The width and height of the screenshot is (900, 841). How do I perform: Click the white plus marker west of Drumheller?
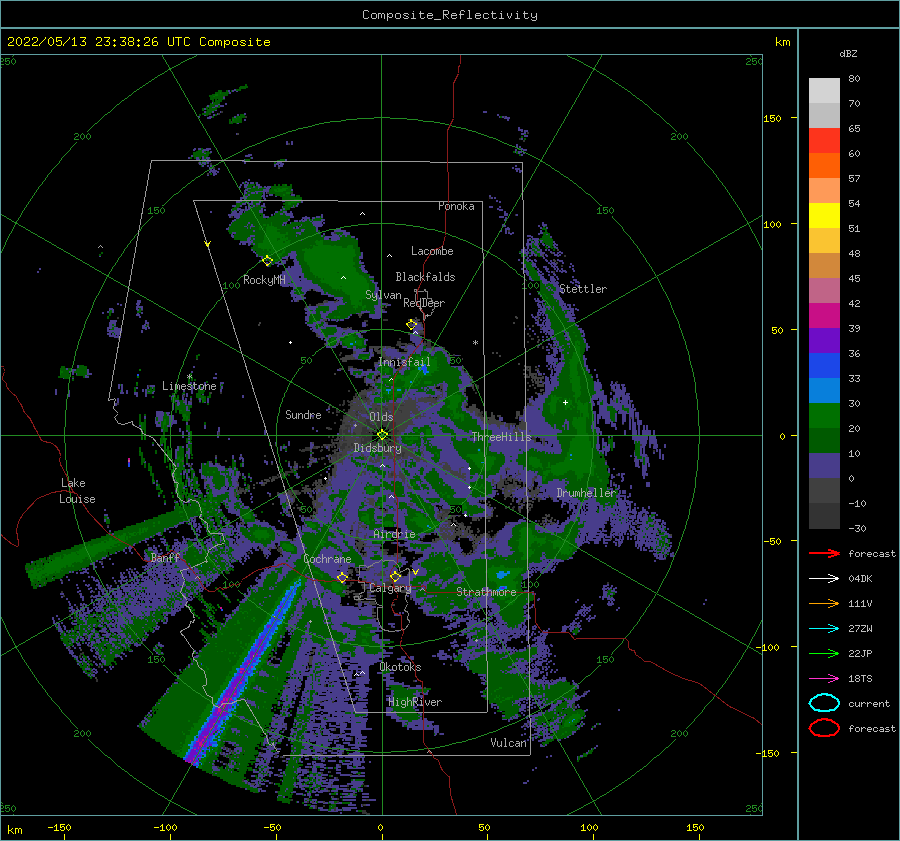(x=565, y=402)
